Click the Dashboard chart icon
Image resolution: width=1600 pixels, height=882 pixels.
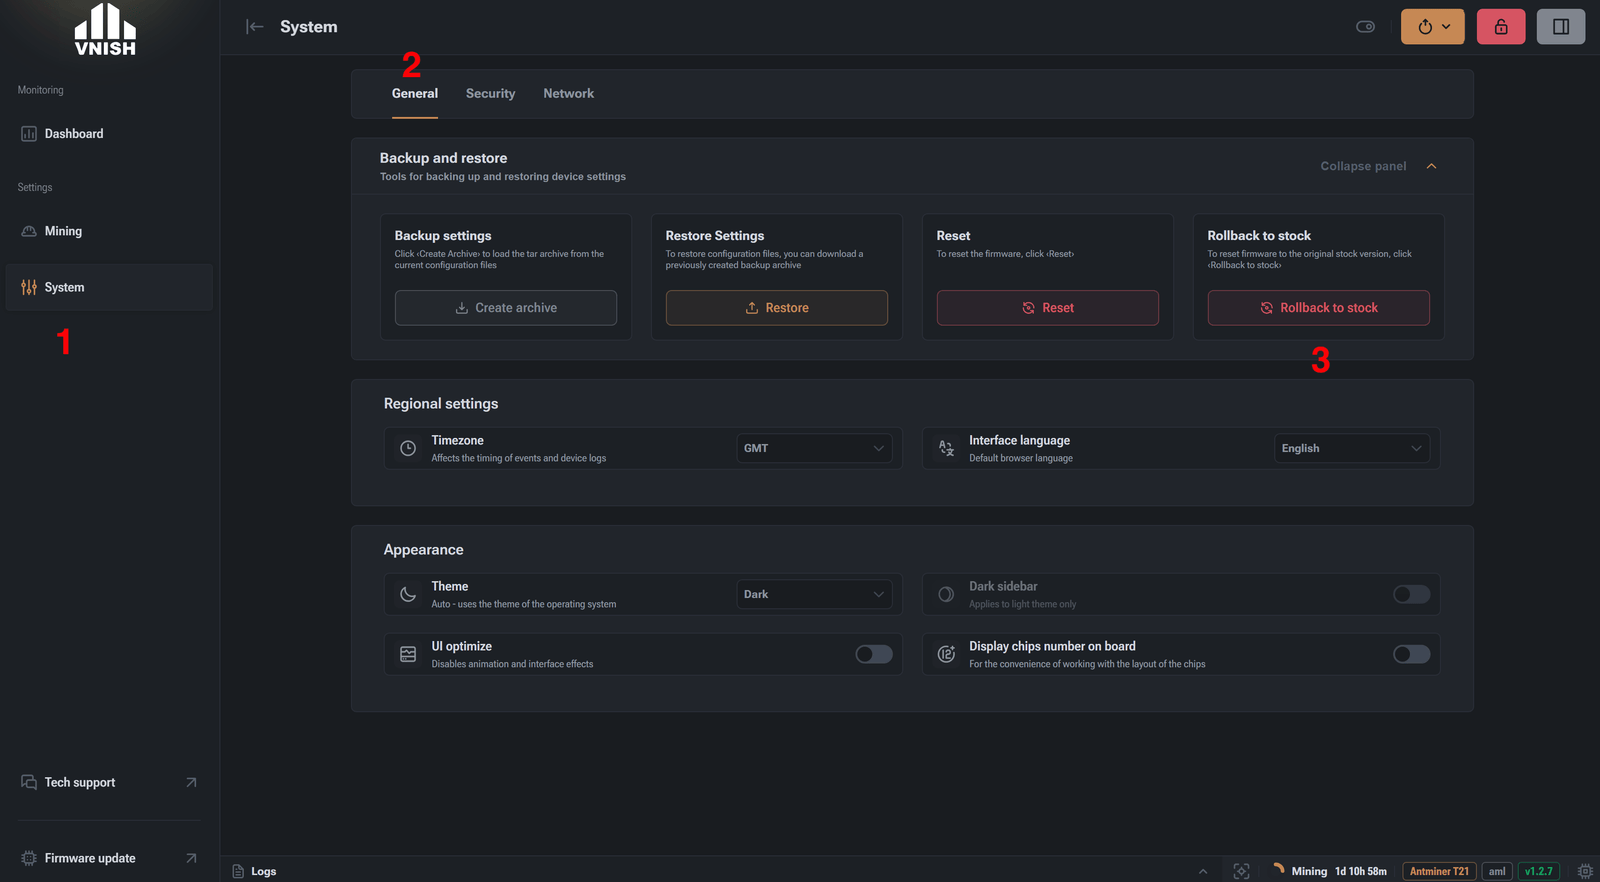coord(29,133)
